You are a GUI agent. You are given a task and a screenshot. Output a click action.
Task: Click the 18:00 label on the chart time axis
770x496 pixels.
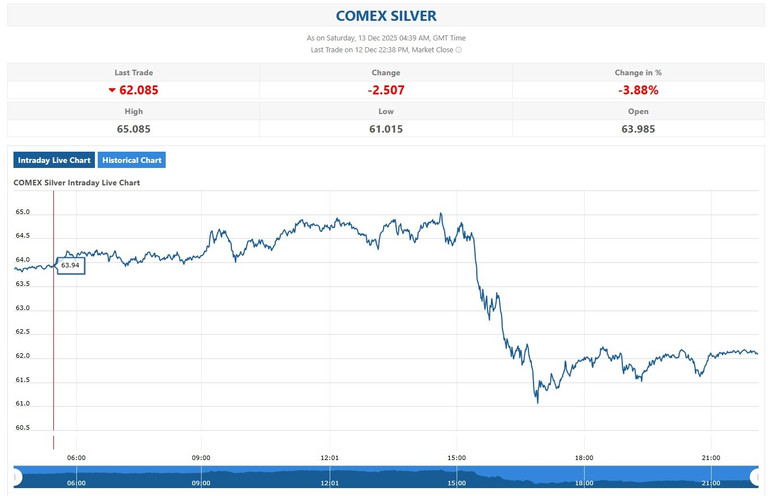(x=583, y=458)
